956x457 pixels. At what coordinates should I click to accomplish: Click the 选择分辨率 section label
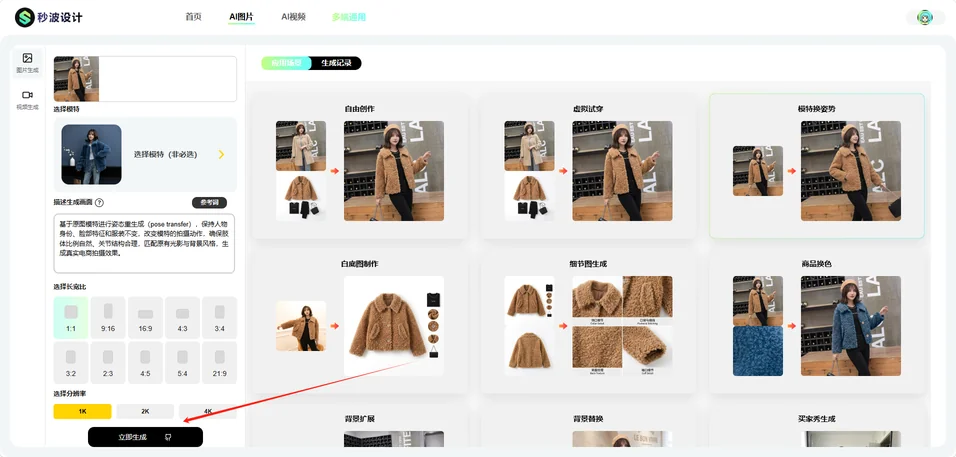(x=70, y=394)
